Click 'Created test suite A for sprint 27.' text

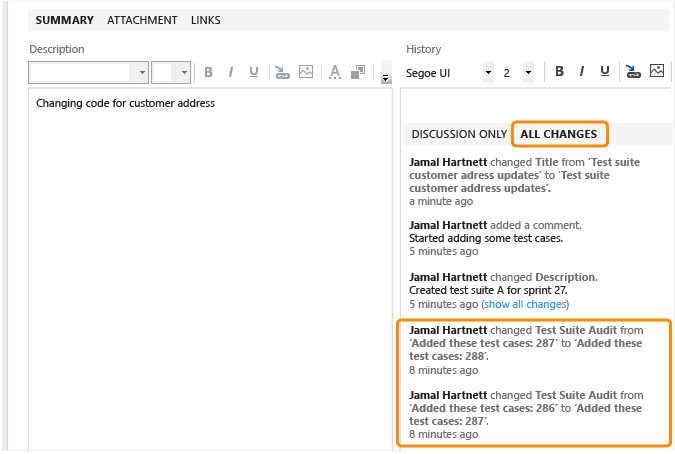pyautogui.click(x=488, y=290)
